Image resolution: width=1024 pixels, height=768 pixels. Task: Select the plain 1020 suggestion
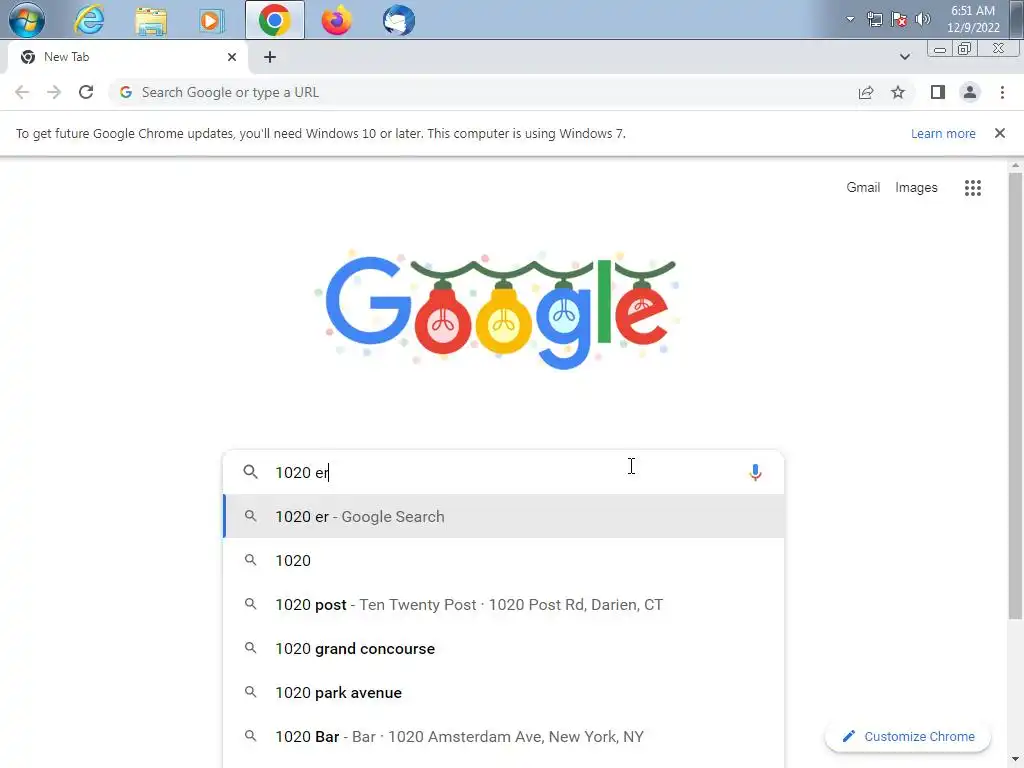point(504,560)
